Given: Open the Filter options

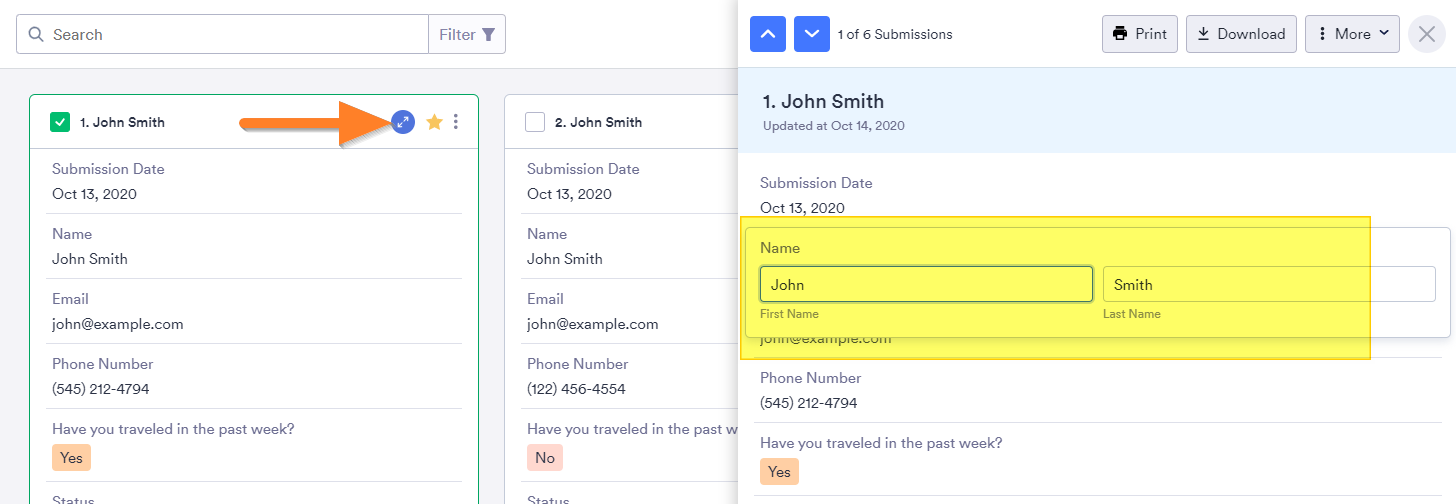Looking at the screenshot, I should pyautogui.click(x=467, y=34).
